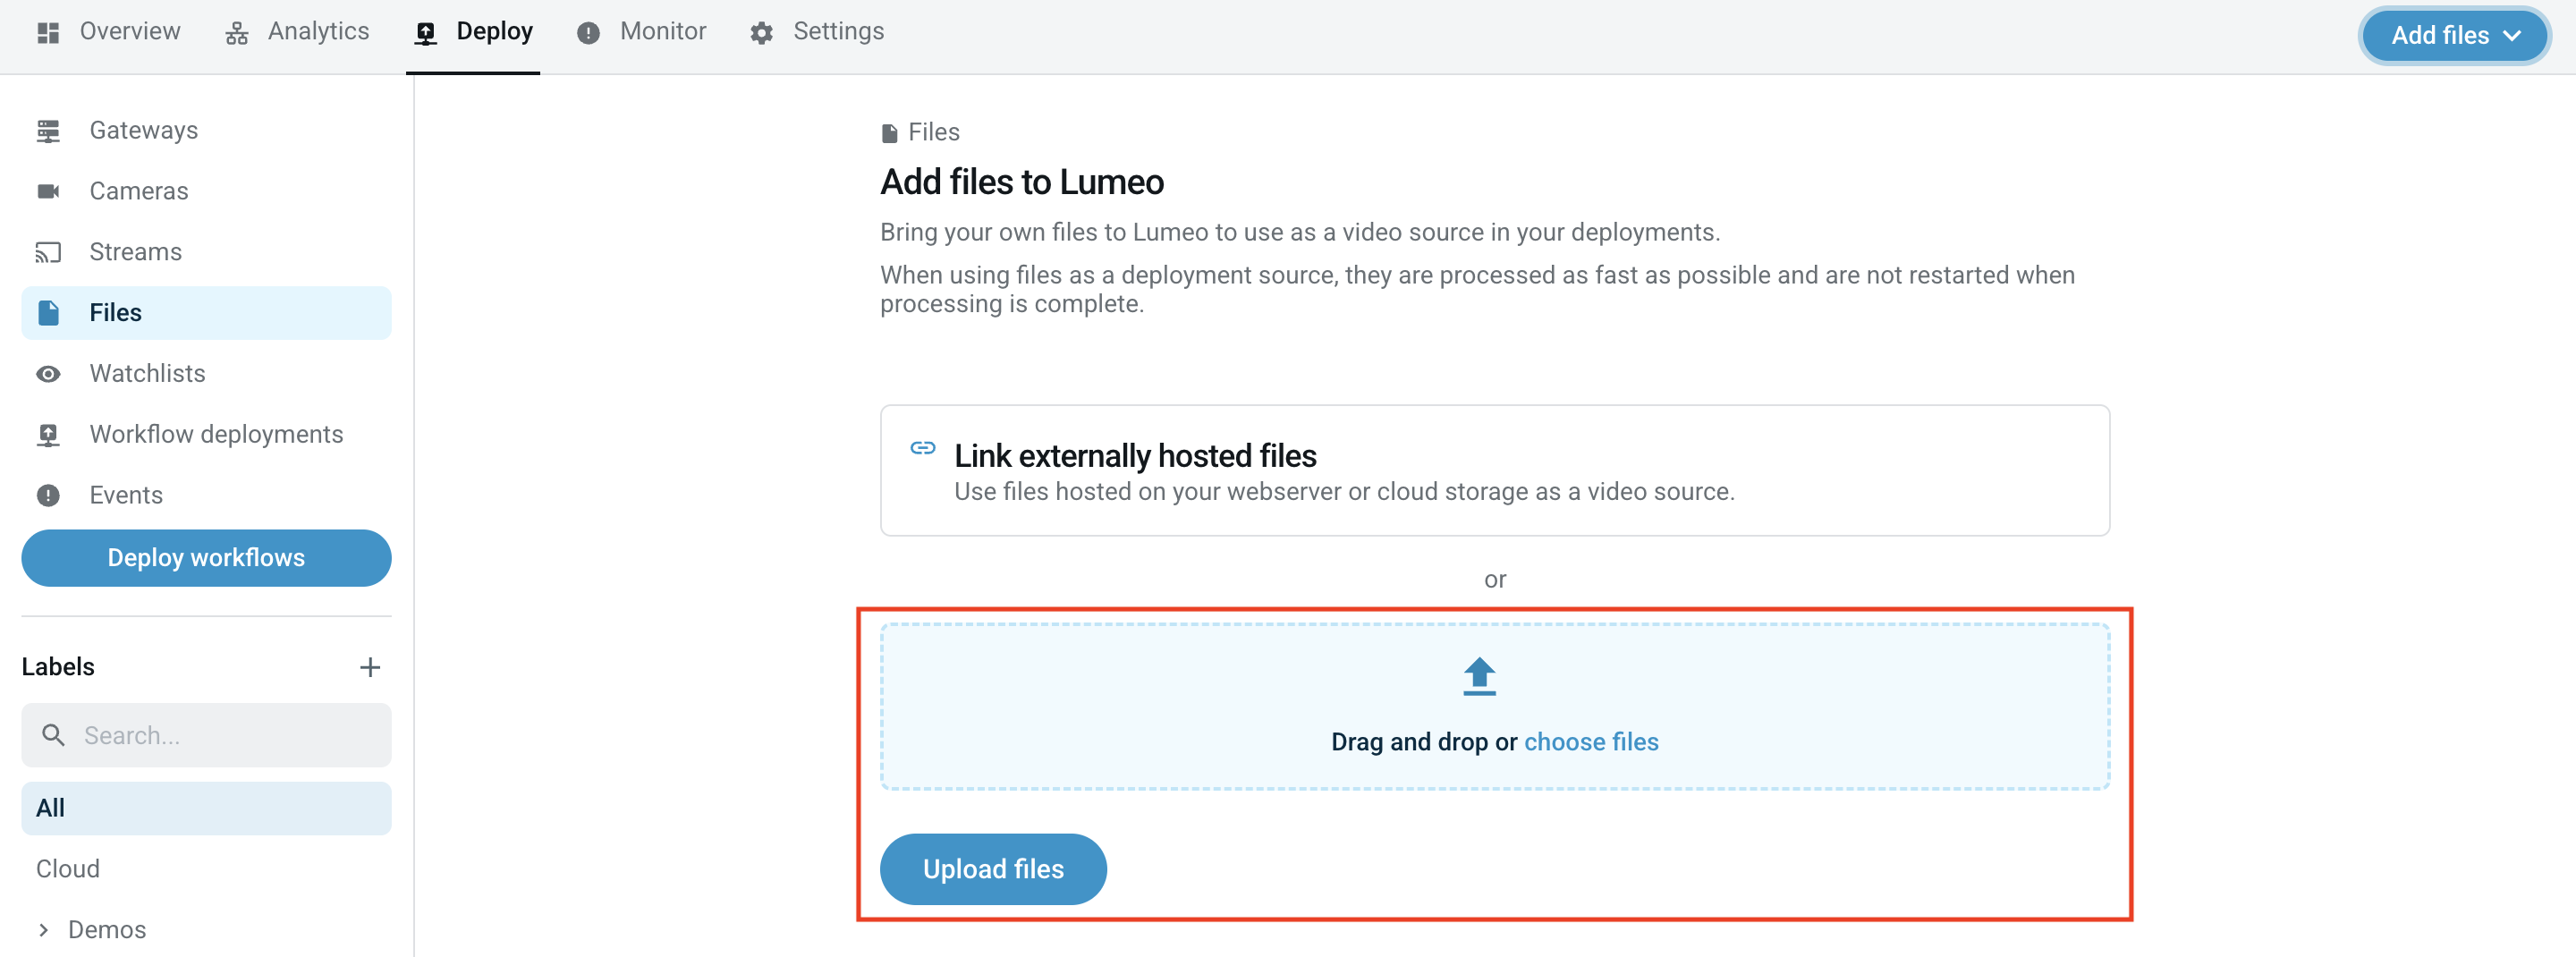Open Link externally hosted files card
This screenshot has height=957, width=2576.
click(1494, 470)
